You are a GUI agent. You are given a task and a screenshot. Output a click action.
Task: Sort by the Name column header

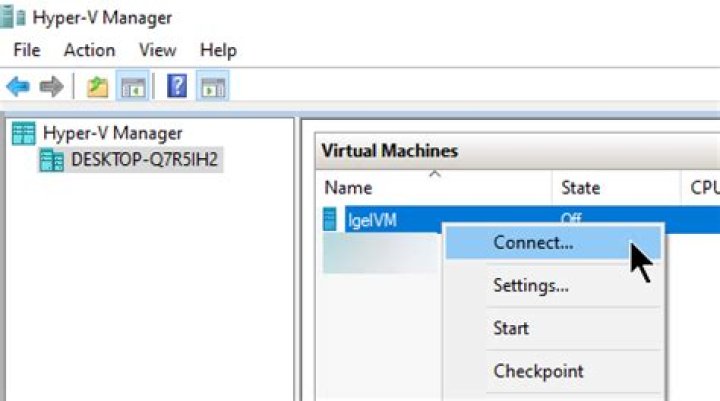pos(433,188)
